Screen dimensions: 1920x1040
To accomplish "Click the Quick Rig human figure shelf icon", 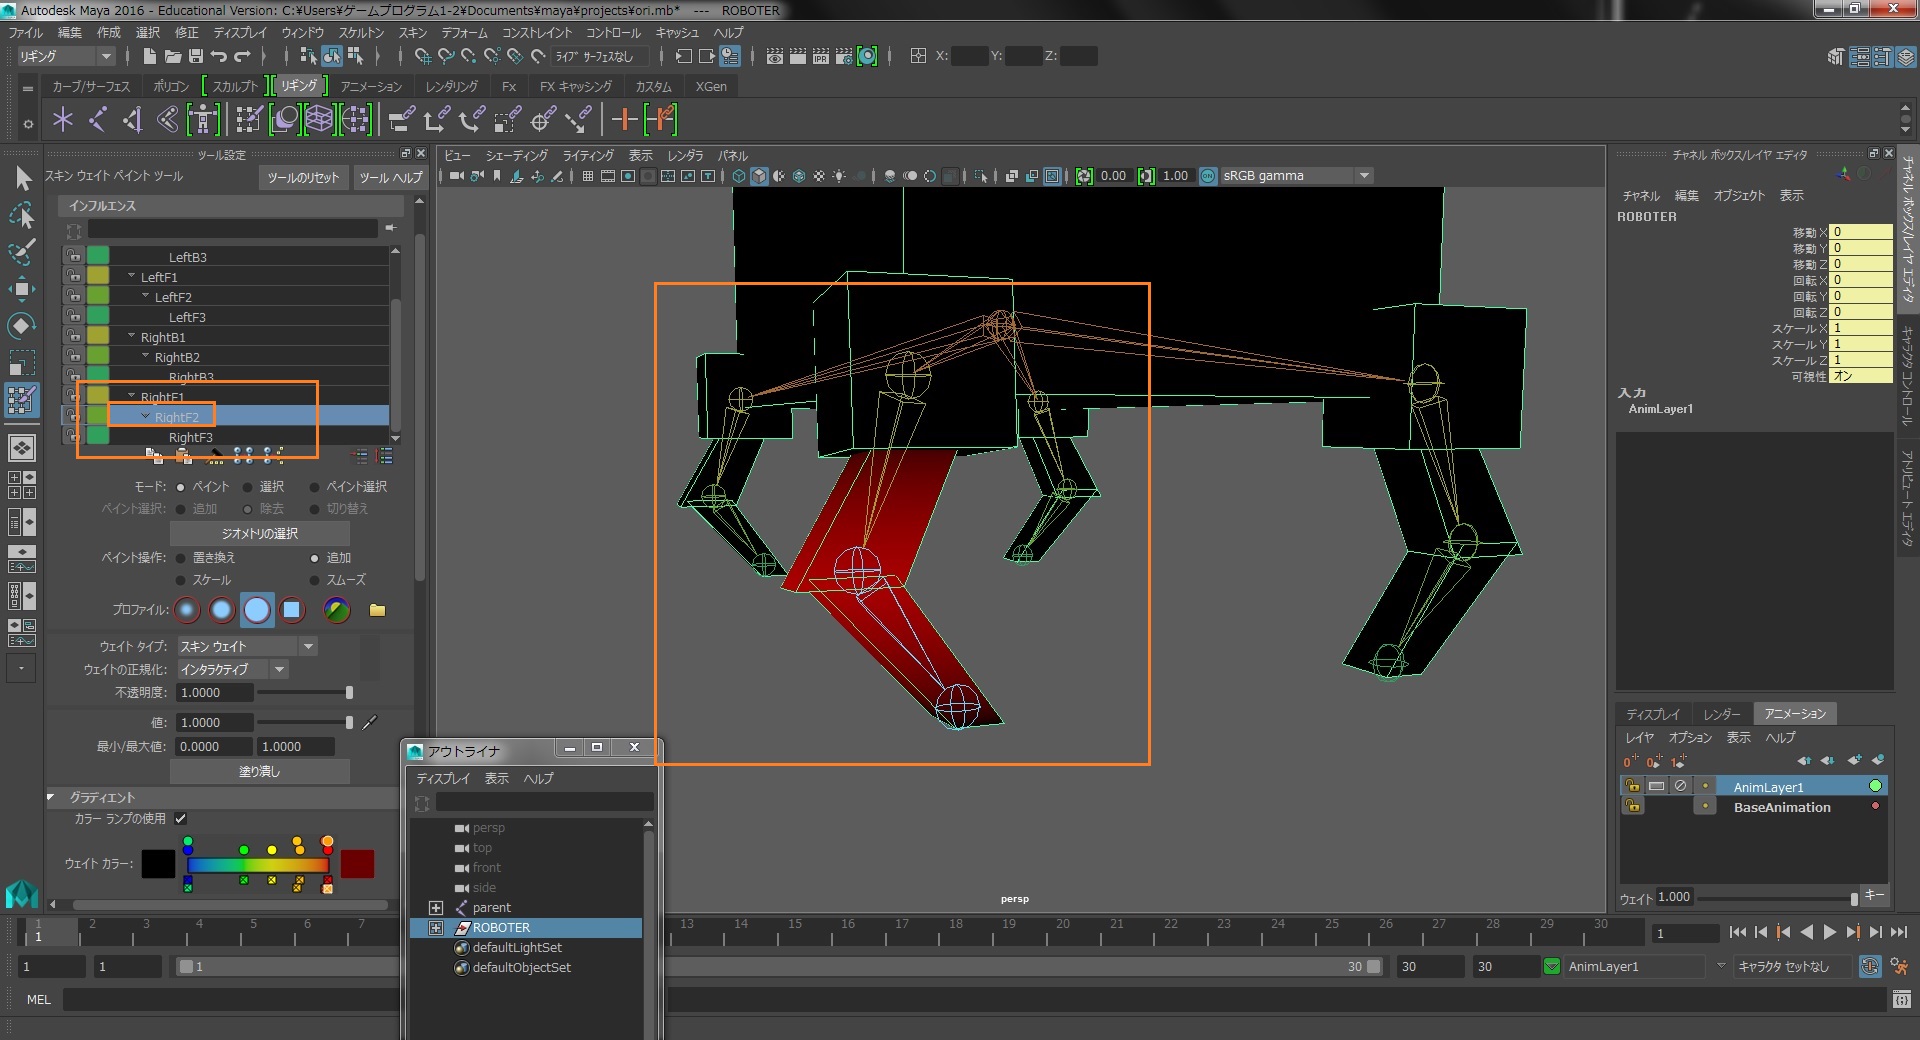I will [203, 120].
